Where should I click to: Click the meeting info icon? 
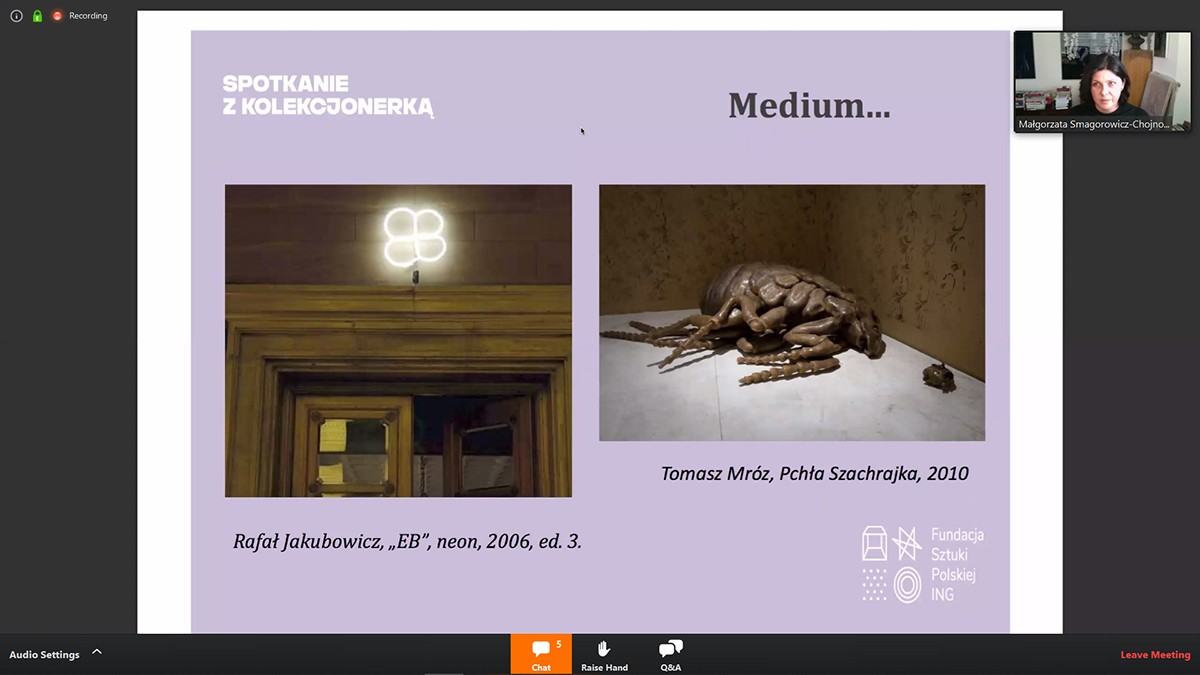point(16,16)
